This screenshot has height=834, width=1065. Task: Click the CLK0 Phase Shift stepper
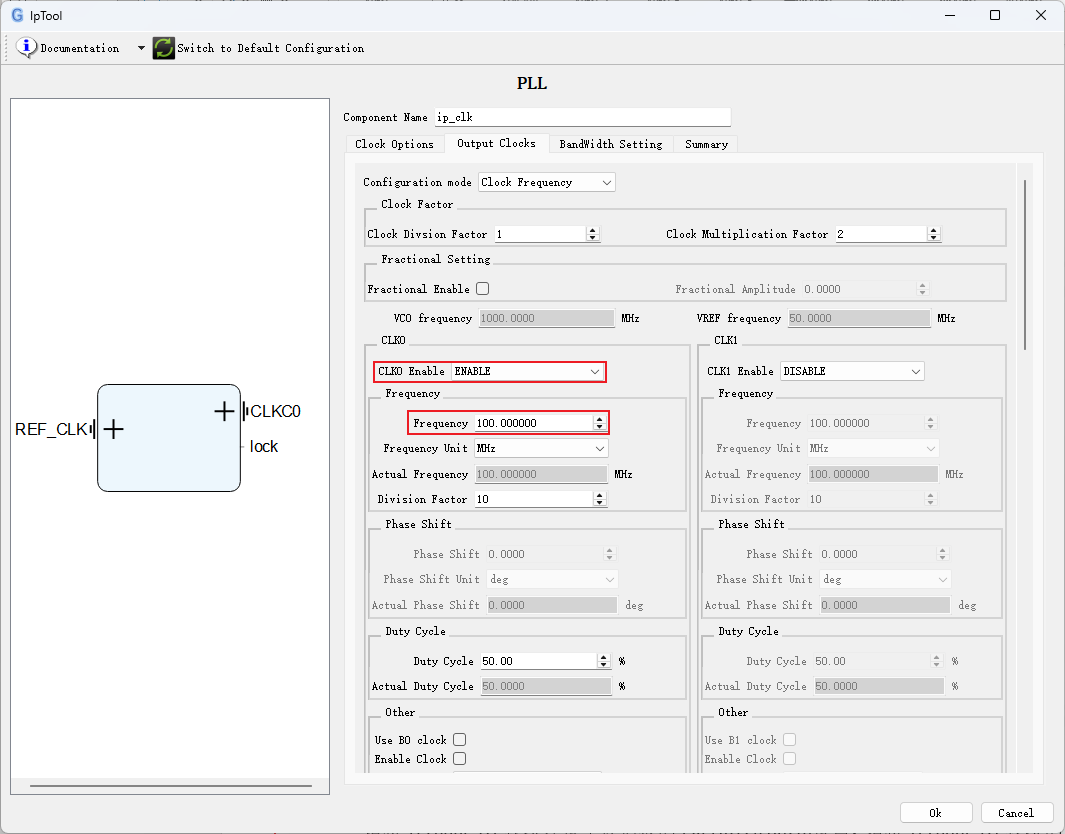tap(609, 554)
